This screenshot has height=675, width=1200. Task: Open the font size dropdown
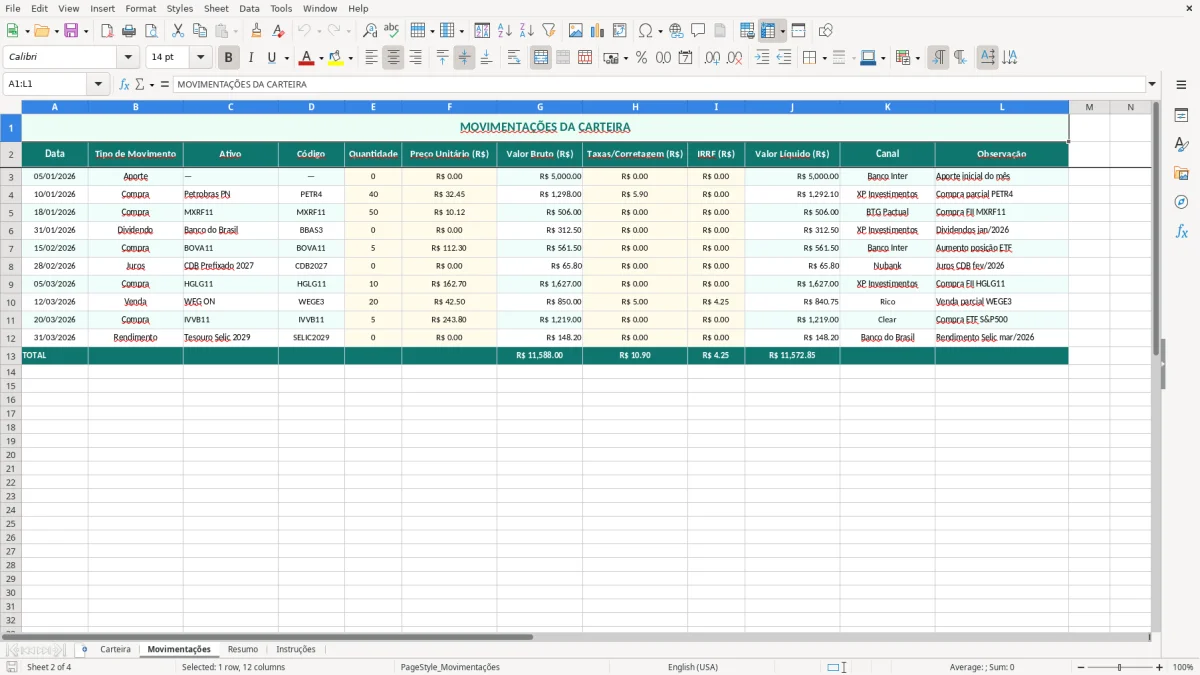(201, 58)
